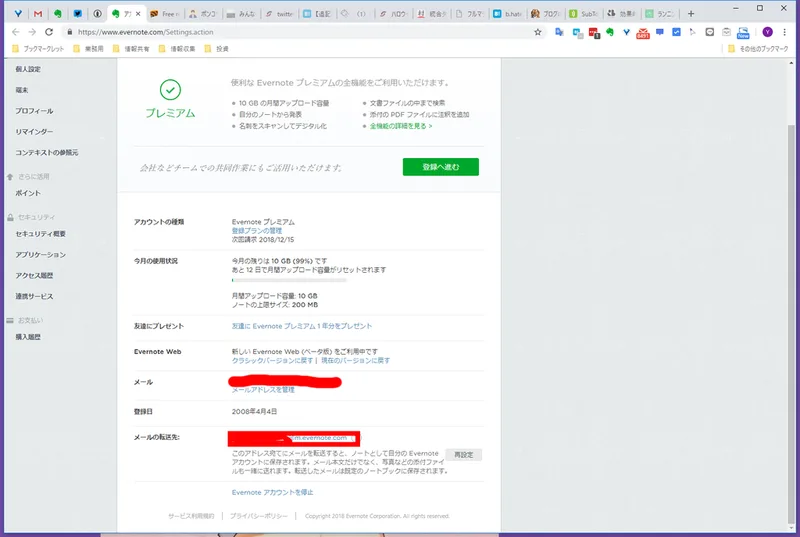The height and width of the screenshot is (537, 800).
Task: Open セキュリティ概要 in the sidebar
Action: point(40,234)
